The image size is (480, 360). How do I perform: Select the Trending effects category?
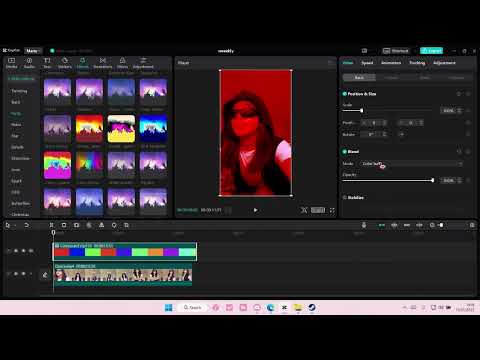(x=19, y=91)
